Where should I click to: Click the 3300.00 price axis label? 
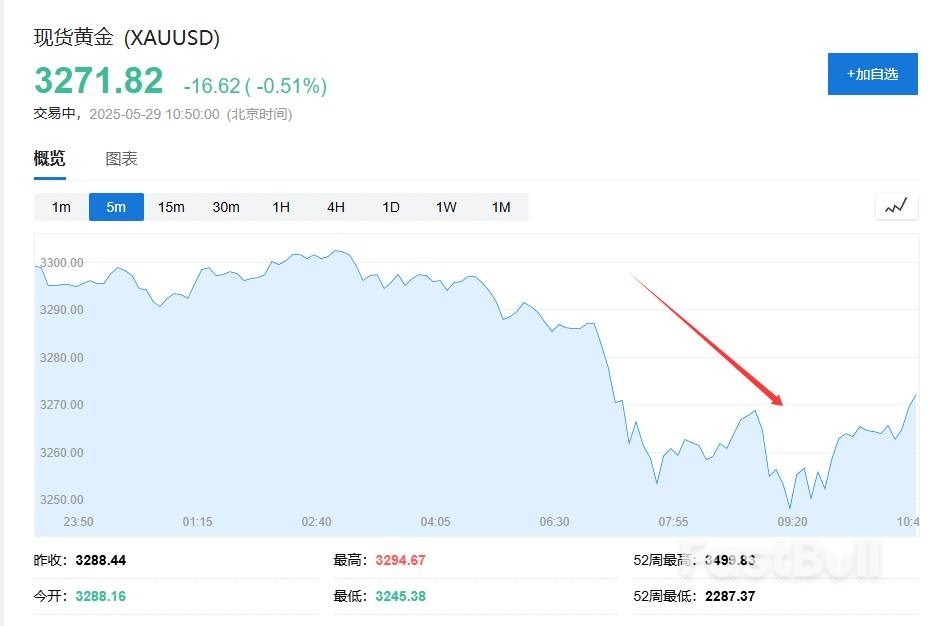point(62,263)
